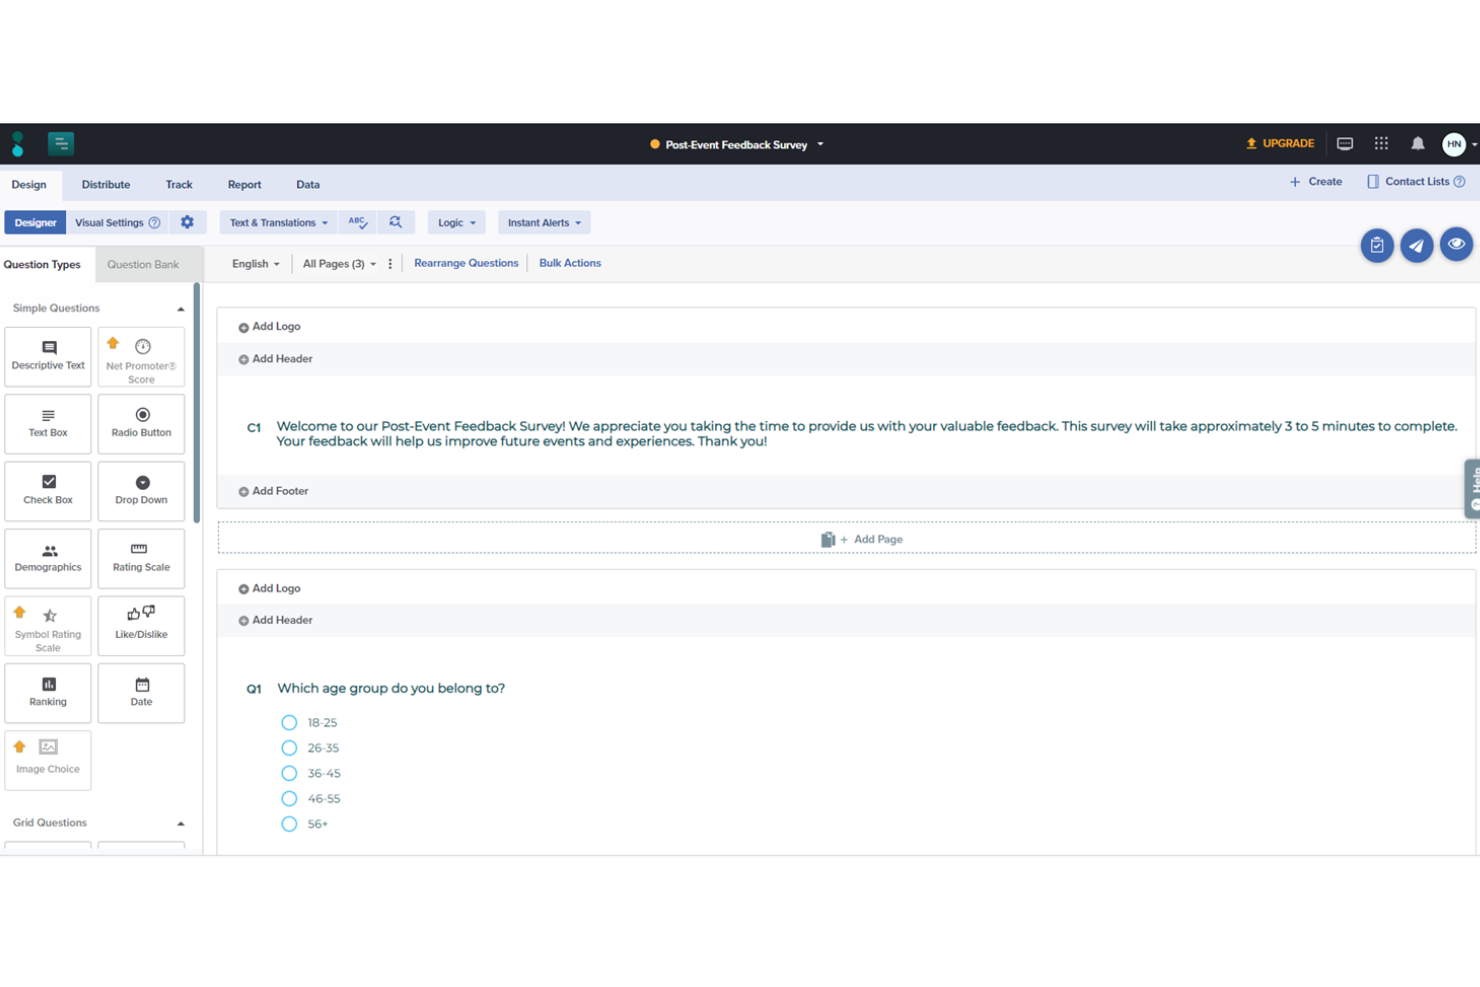Choose the 36-45 age option
The image size is (1480, 987).
(289, 773)
